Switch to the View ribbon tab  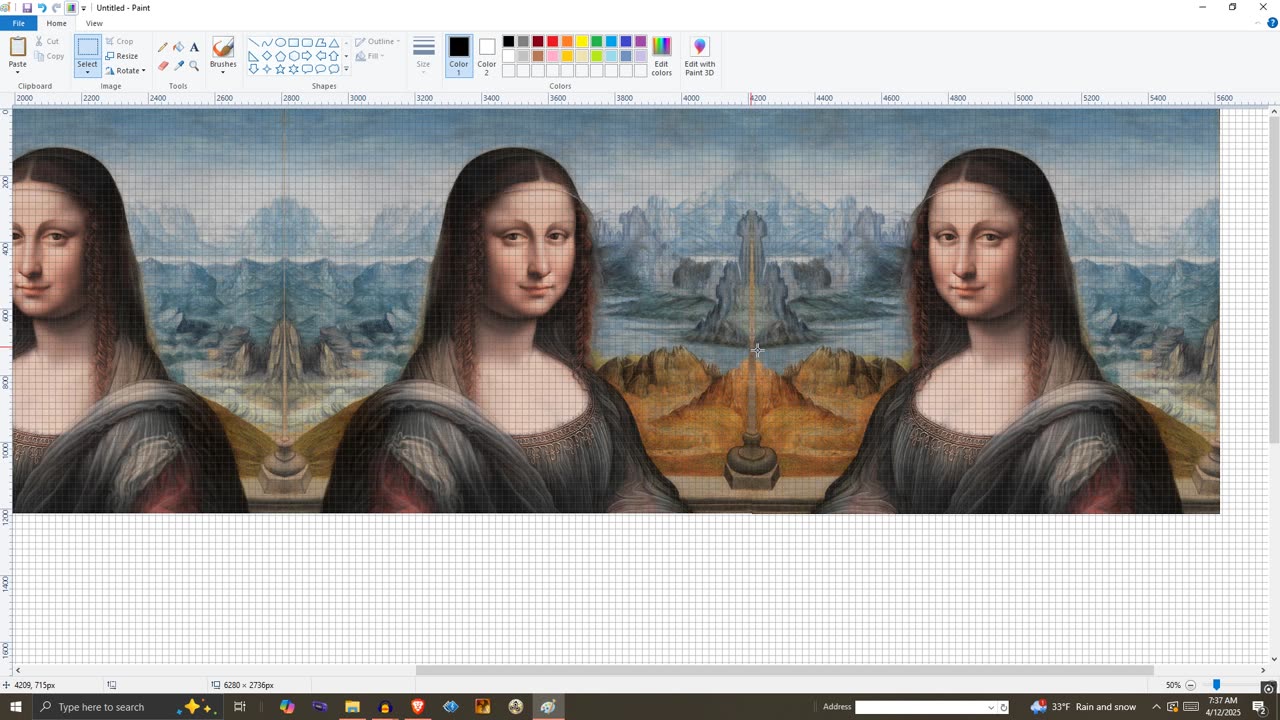[94, 23]
